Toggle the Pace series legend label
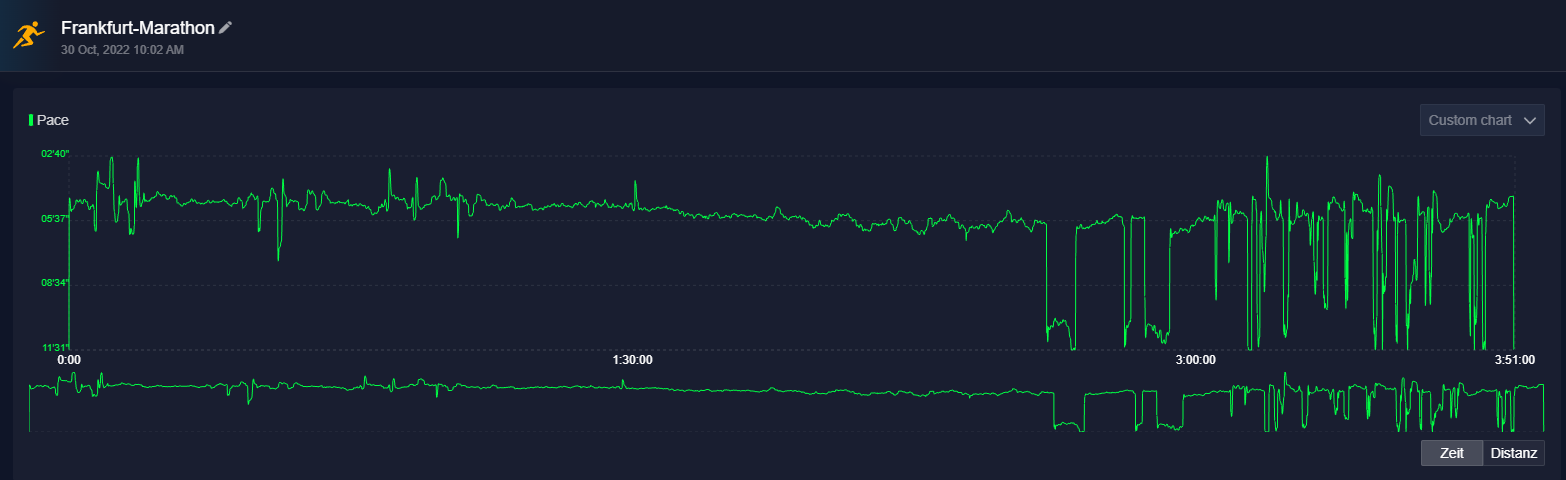Image resolution: width=1566 pixels, height=480 pixels. click(x=53, y=120)
